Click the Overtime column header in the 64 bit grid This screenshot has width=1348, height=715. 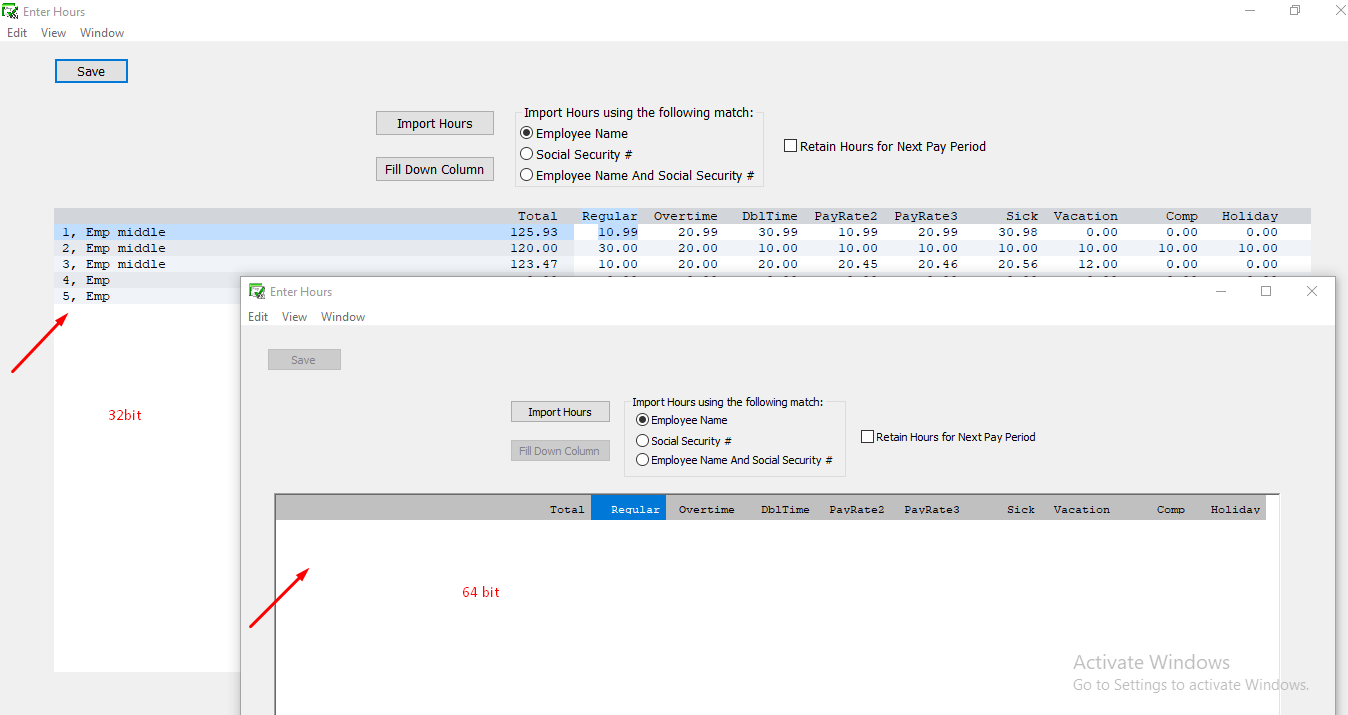click(x=706, y=509)
